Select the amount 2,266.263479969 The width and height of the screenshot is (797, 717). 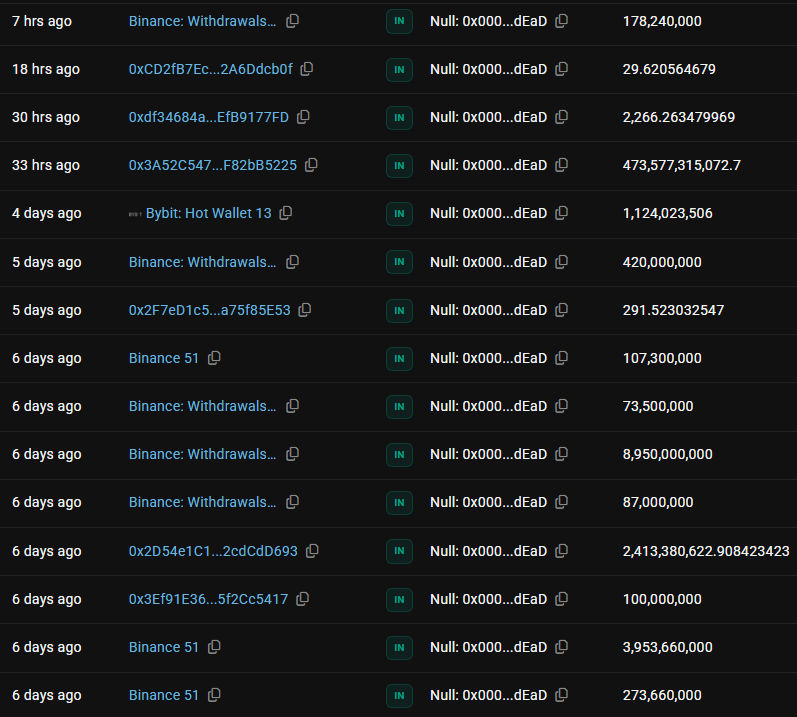click(679, 117)
